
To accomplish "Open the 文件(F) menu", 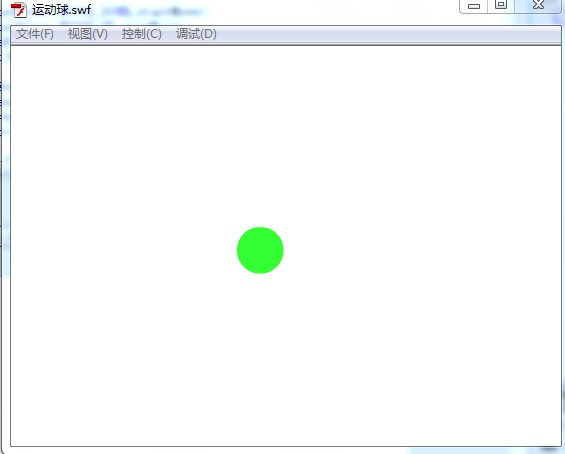I will [x=35, y=34].
